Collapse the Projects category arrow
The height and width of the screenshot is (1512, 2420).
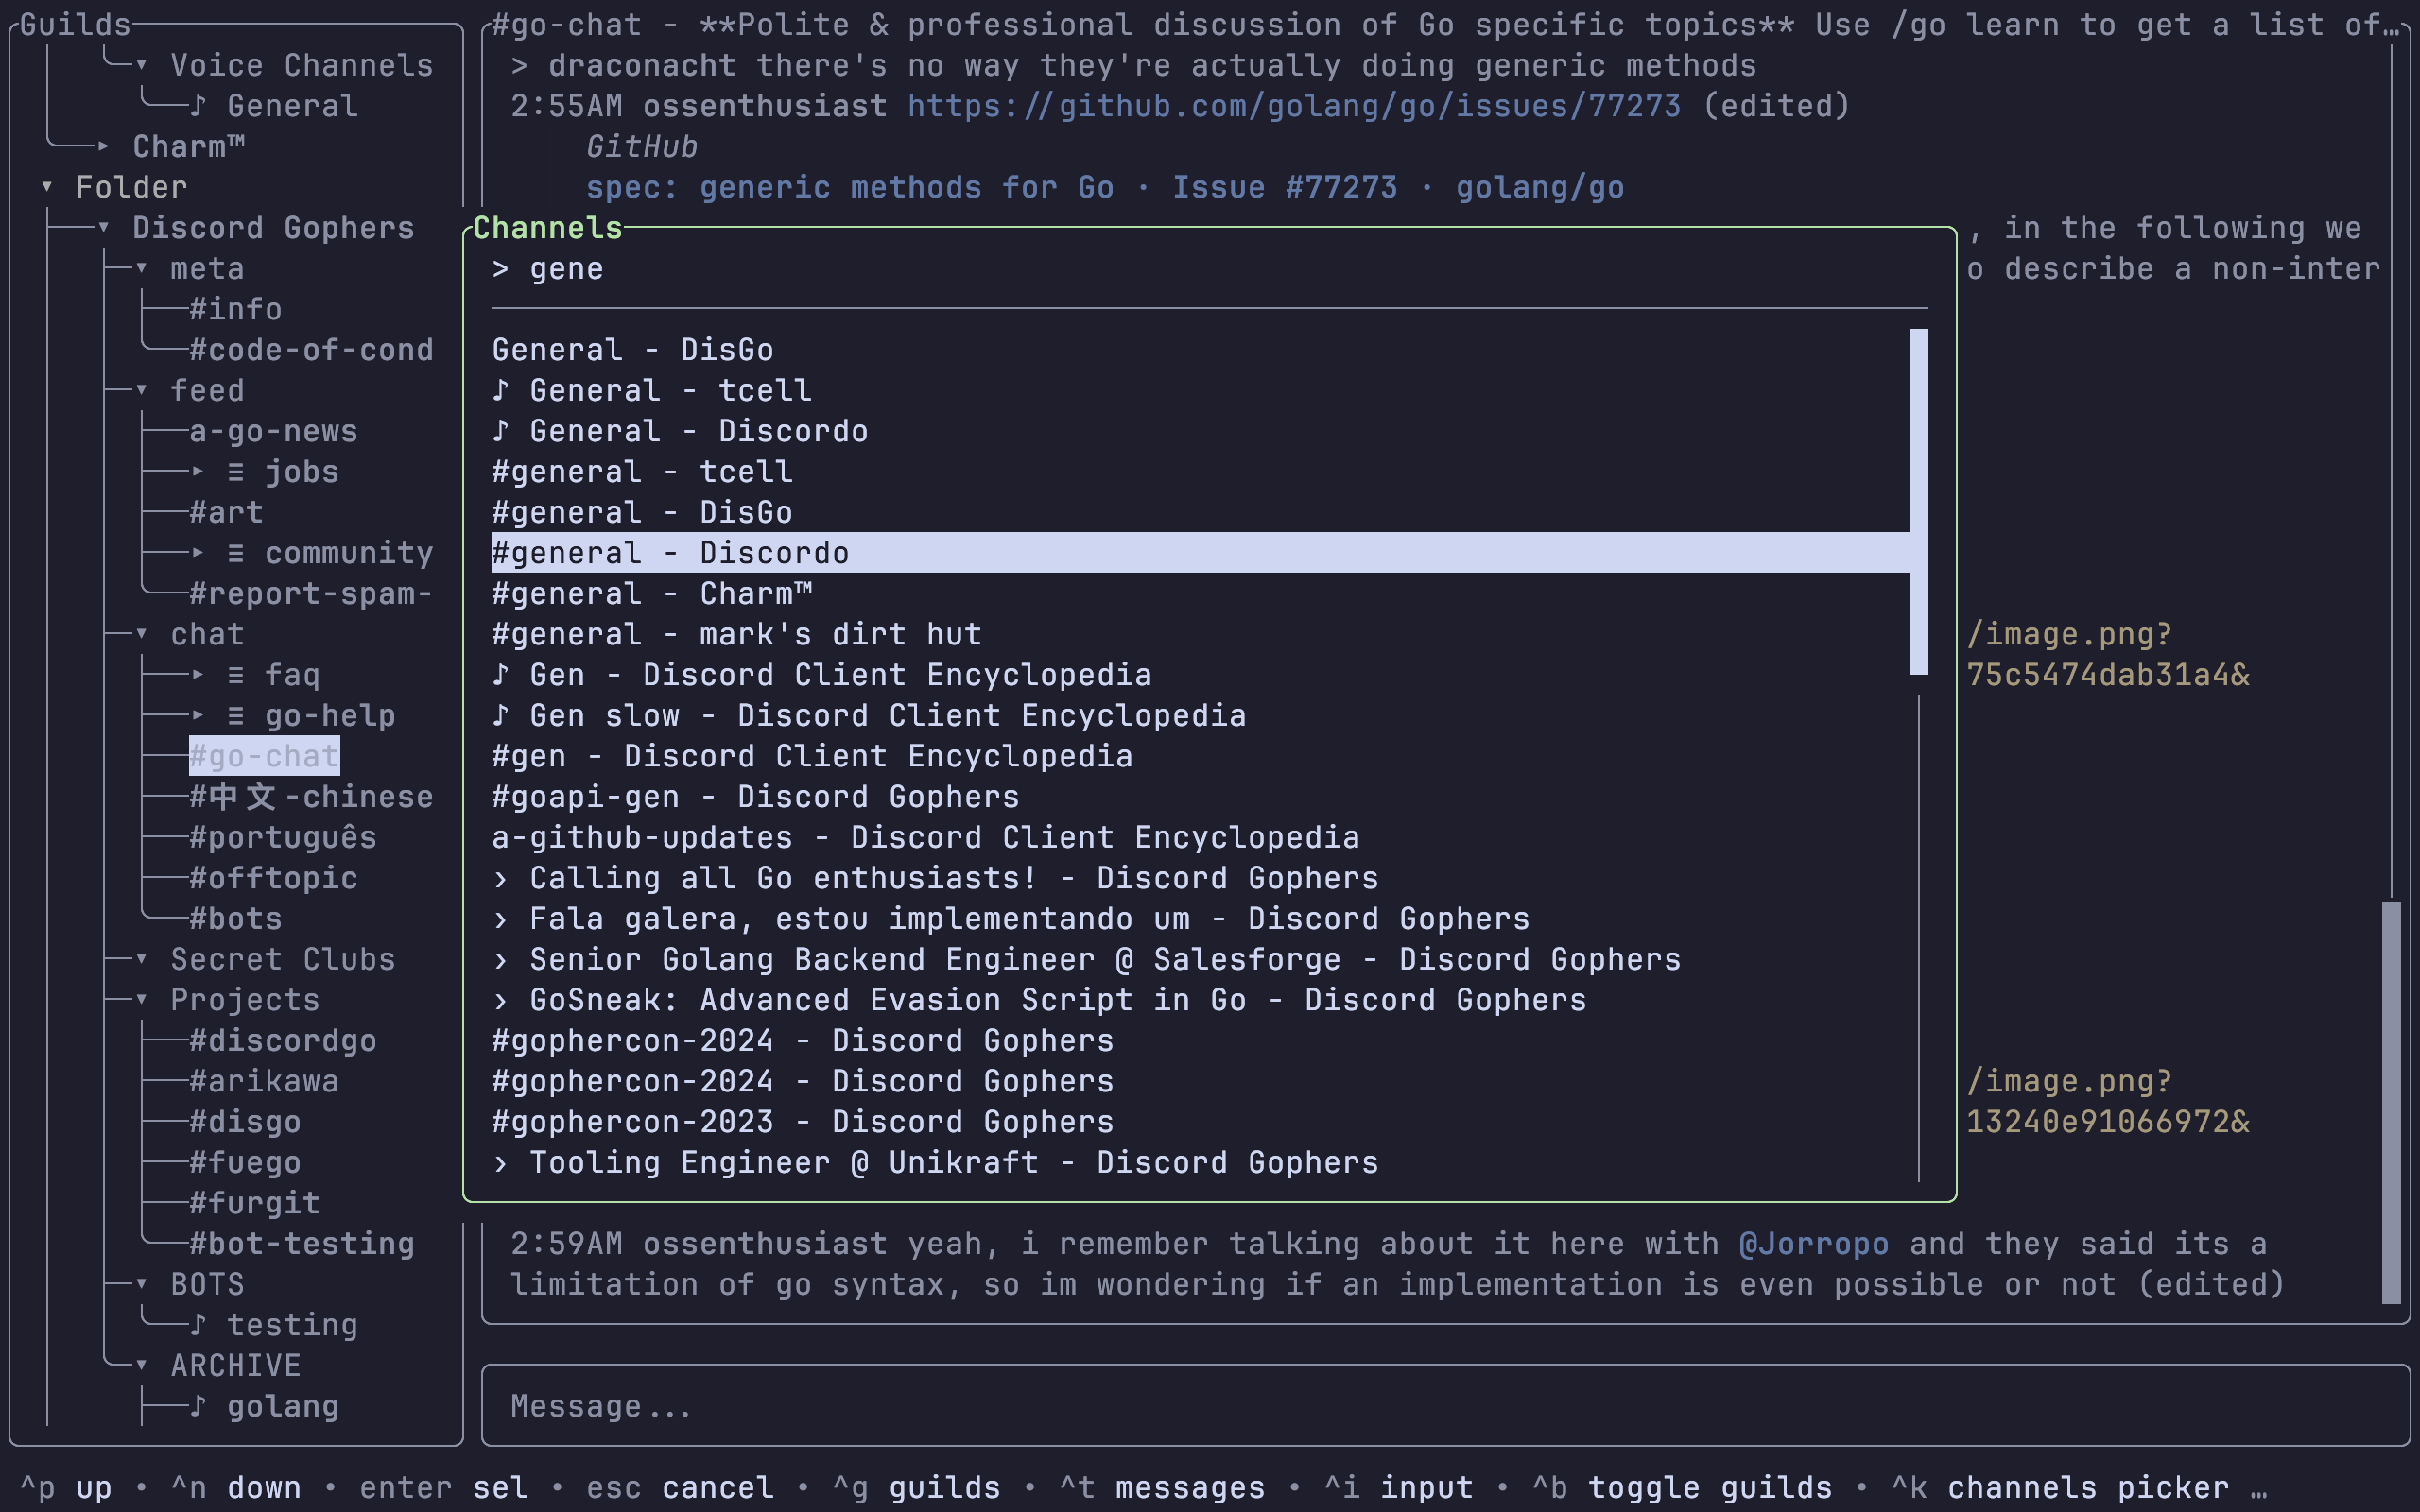pos(142,1000)
